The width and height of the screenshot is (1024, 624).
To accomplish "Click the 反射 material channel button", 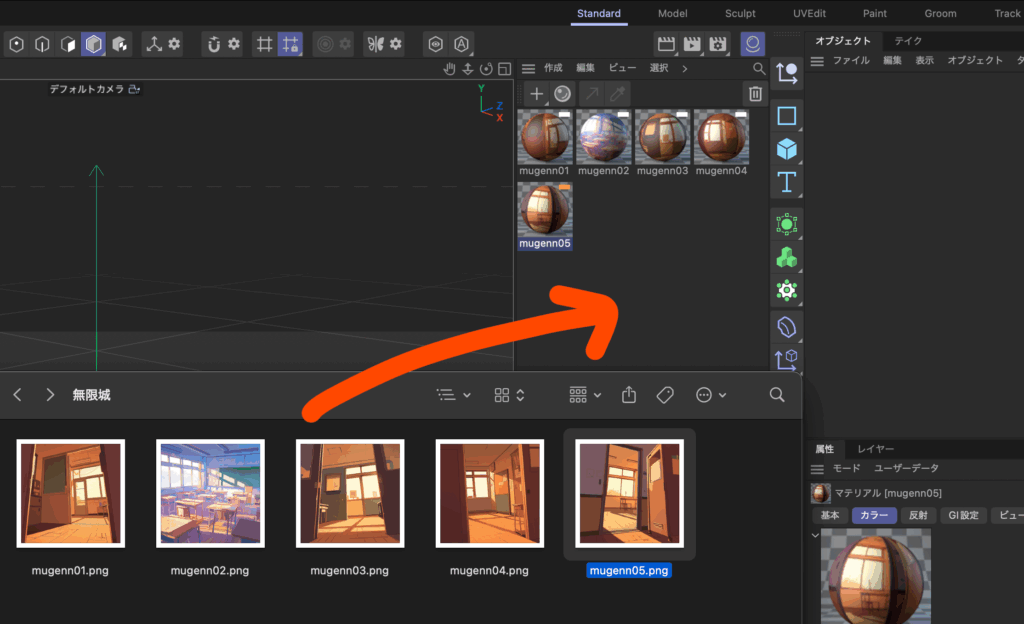I will click(917, 516).
